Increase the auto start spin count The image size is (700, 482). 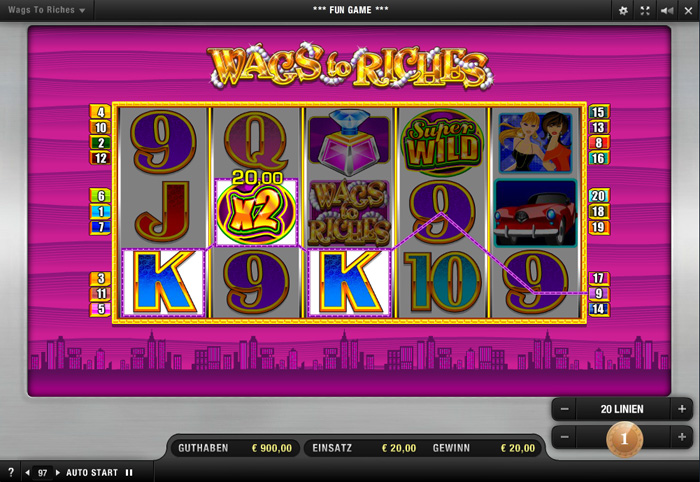tap(58, 472)
